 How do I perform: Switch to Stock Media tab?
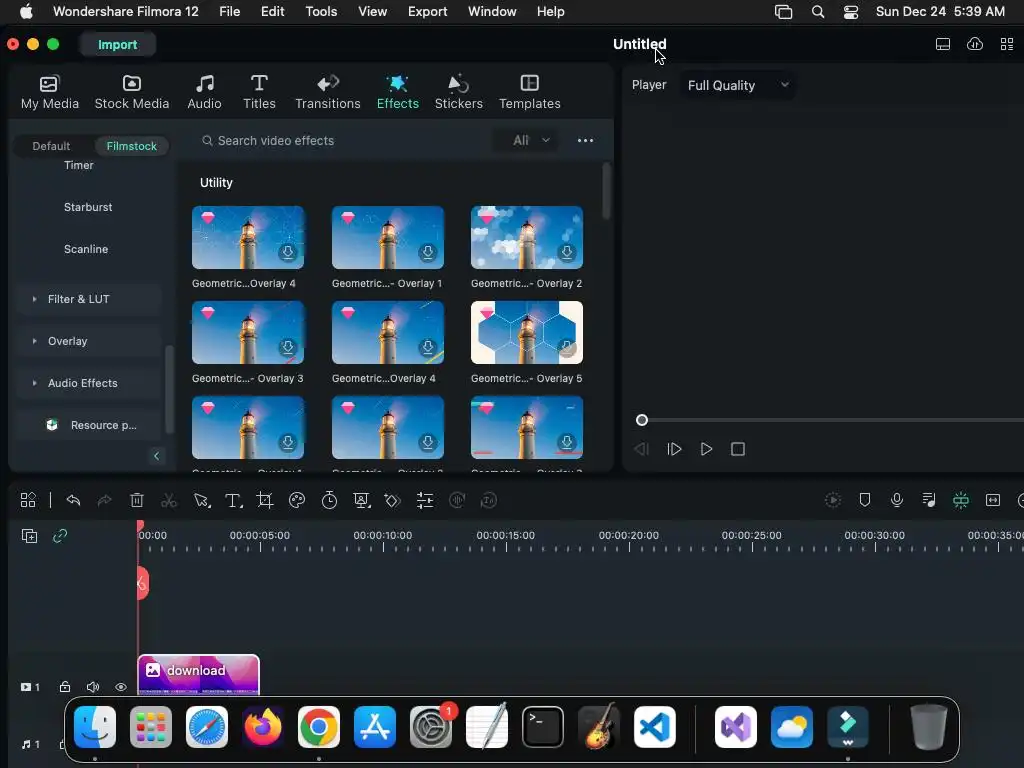131,92
